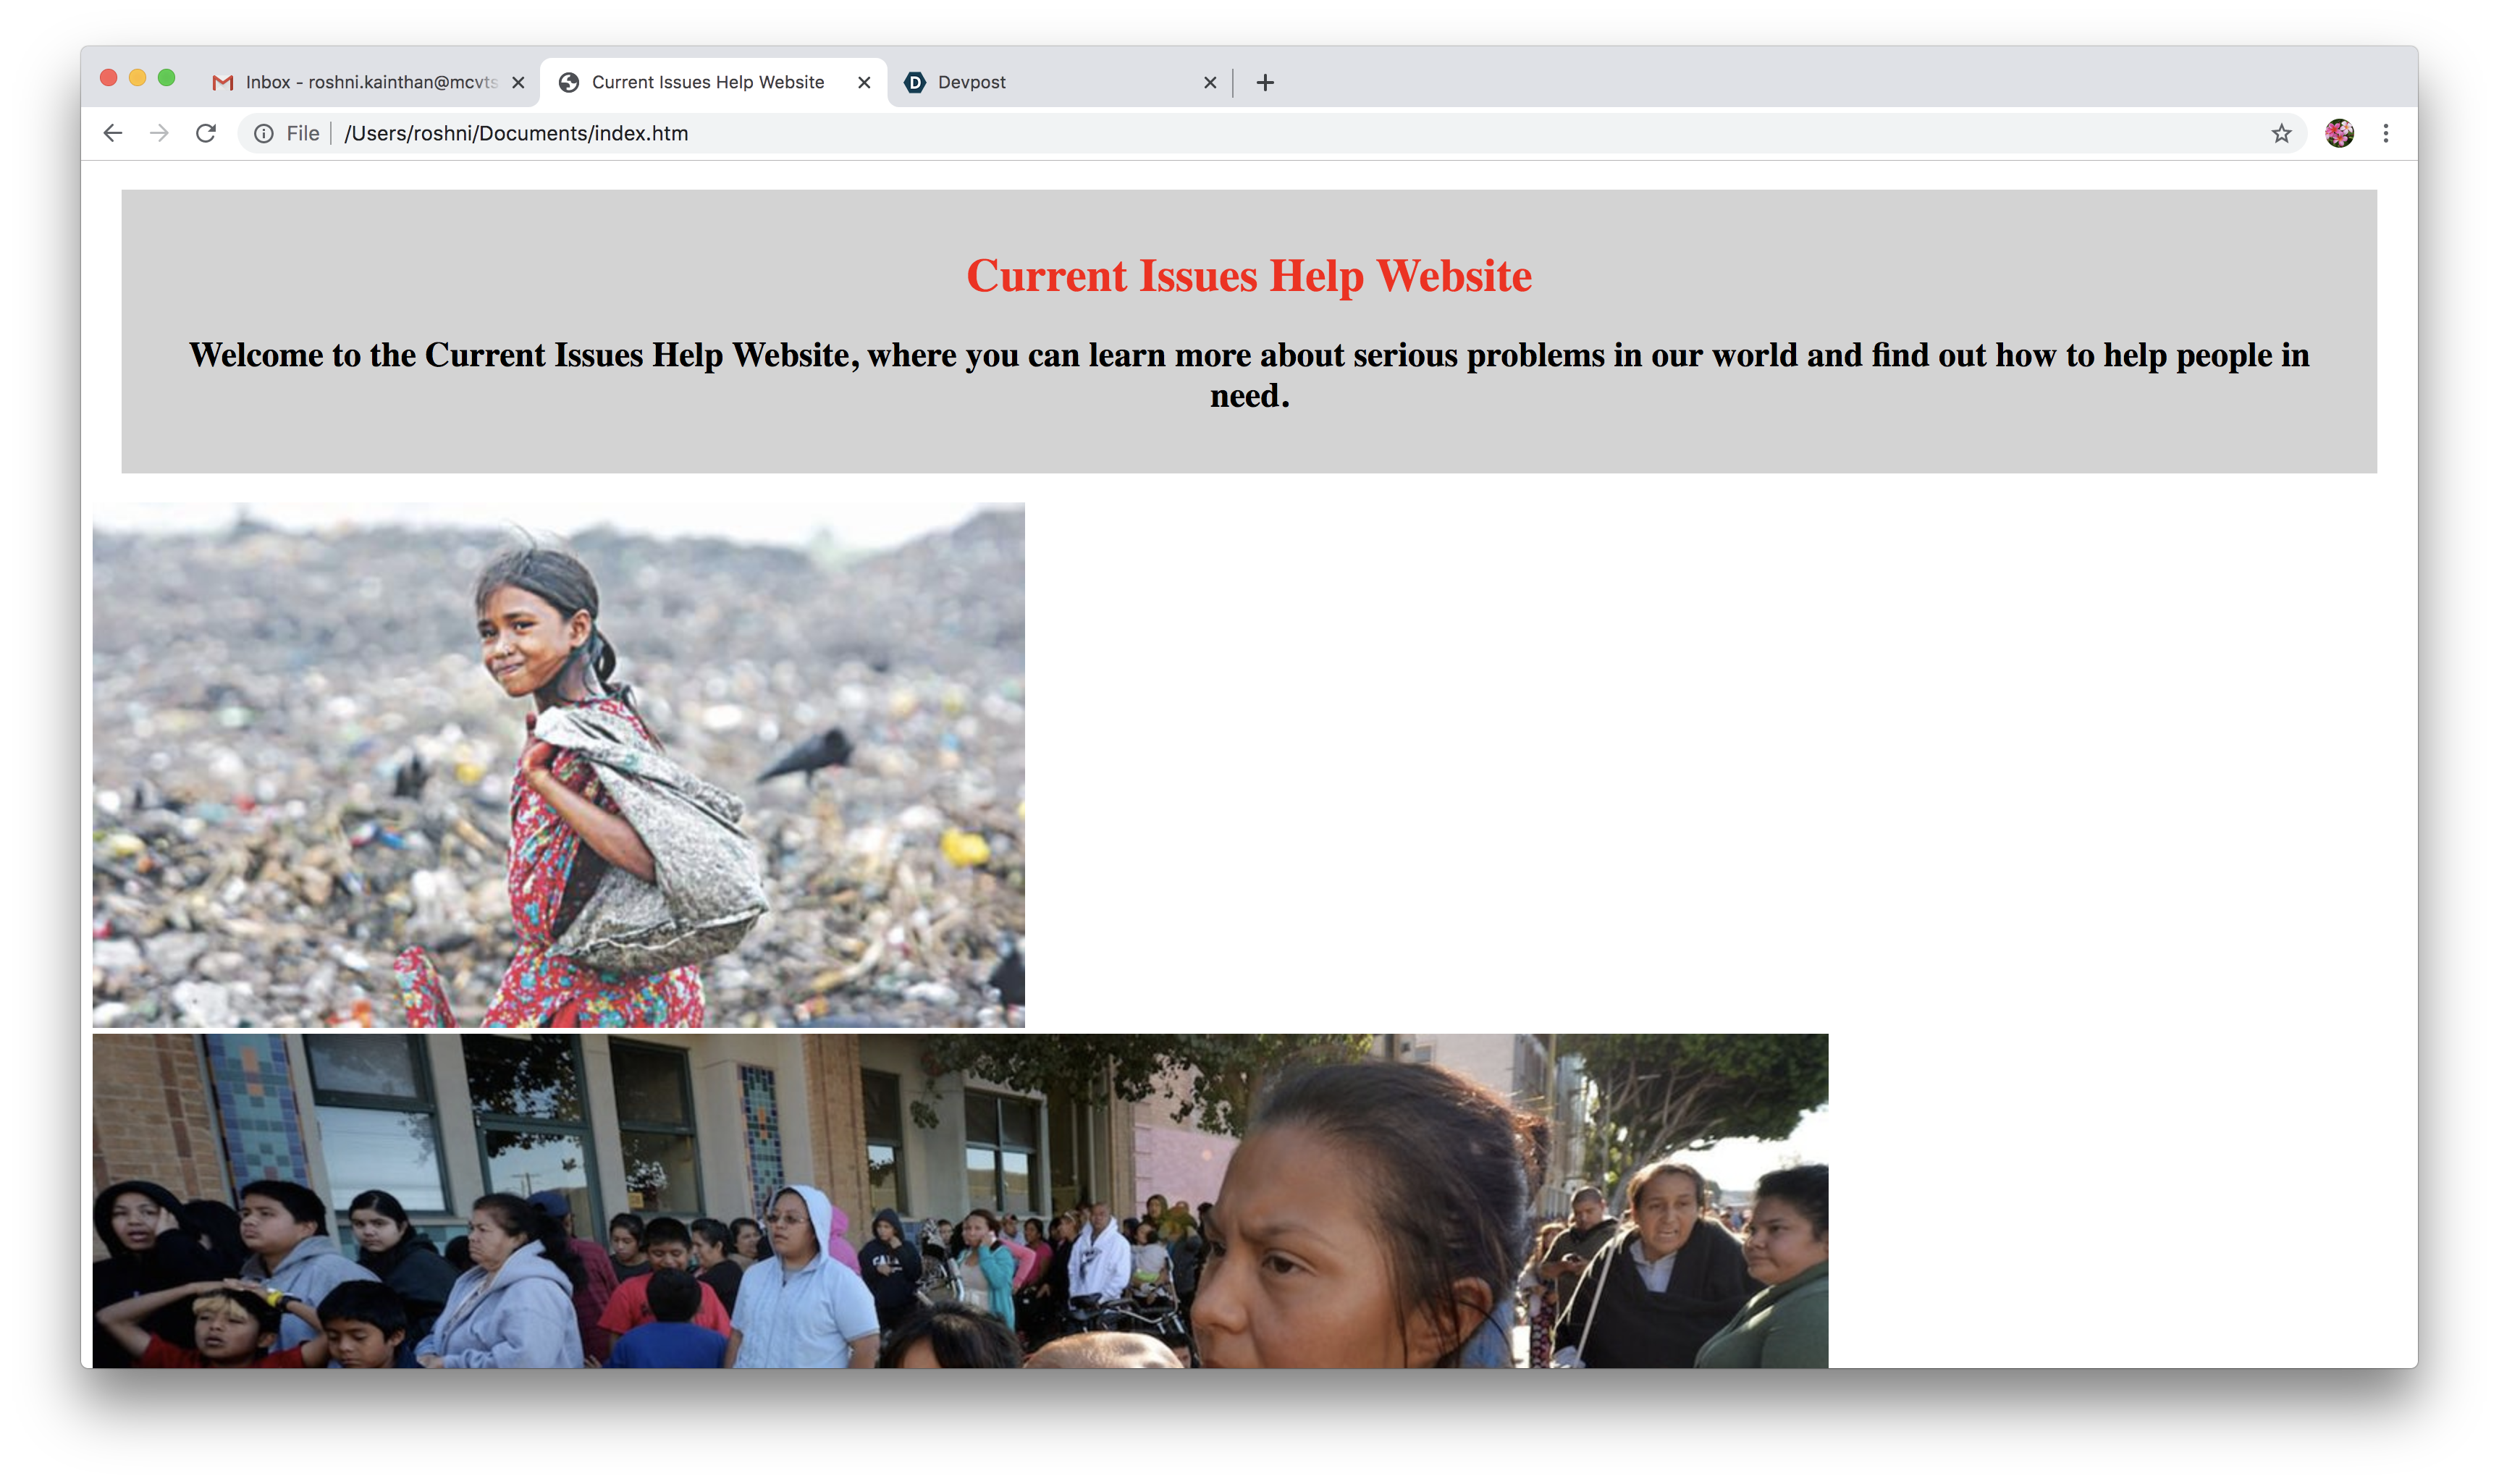Image resolution: width=2499 pixels, height=1484 pixels.
Task: Select the Current Issues Help Website tab
Action: point(707,82)
